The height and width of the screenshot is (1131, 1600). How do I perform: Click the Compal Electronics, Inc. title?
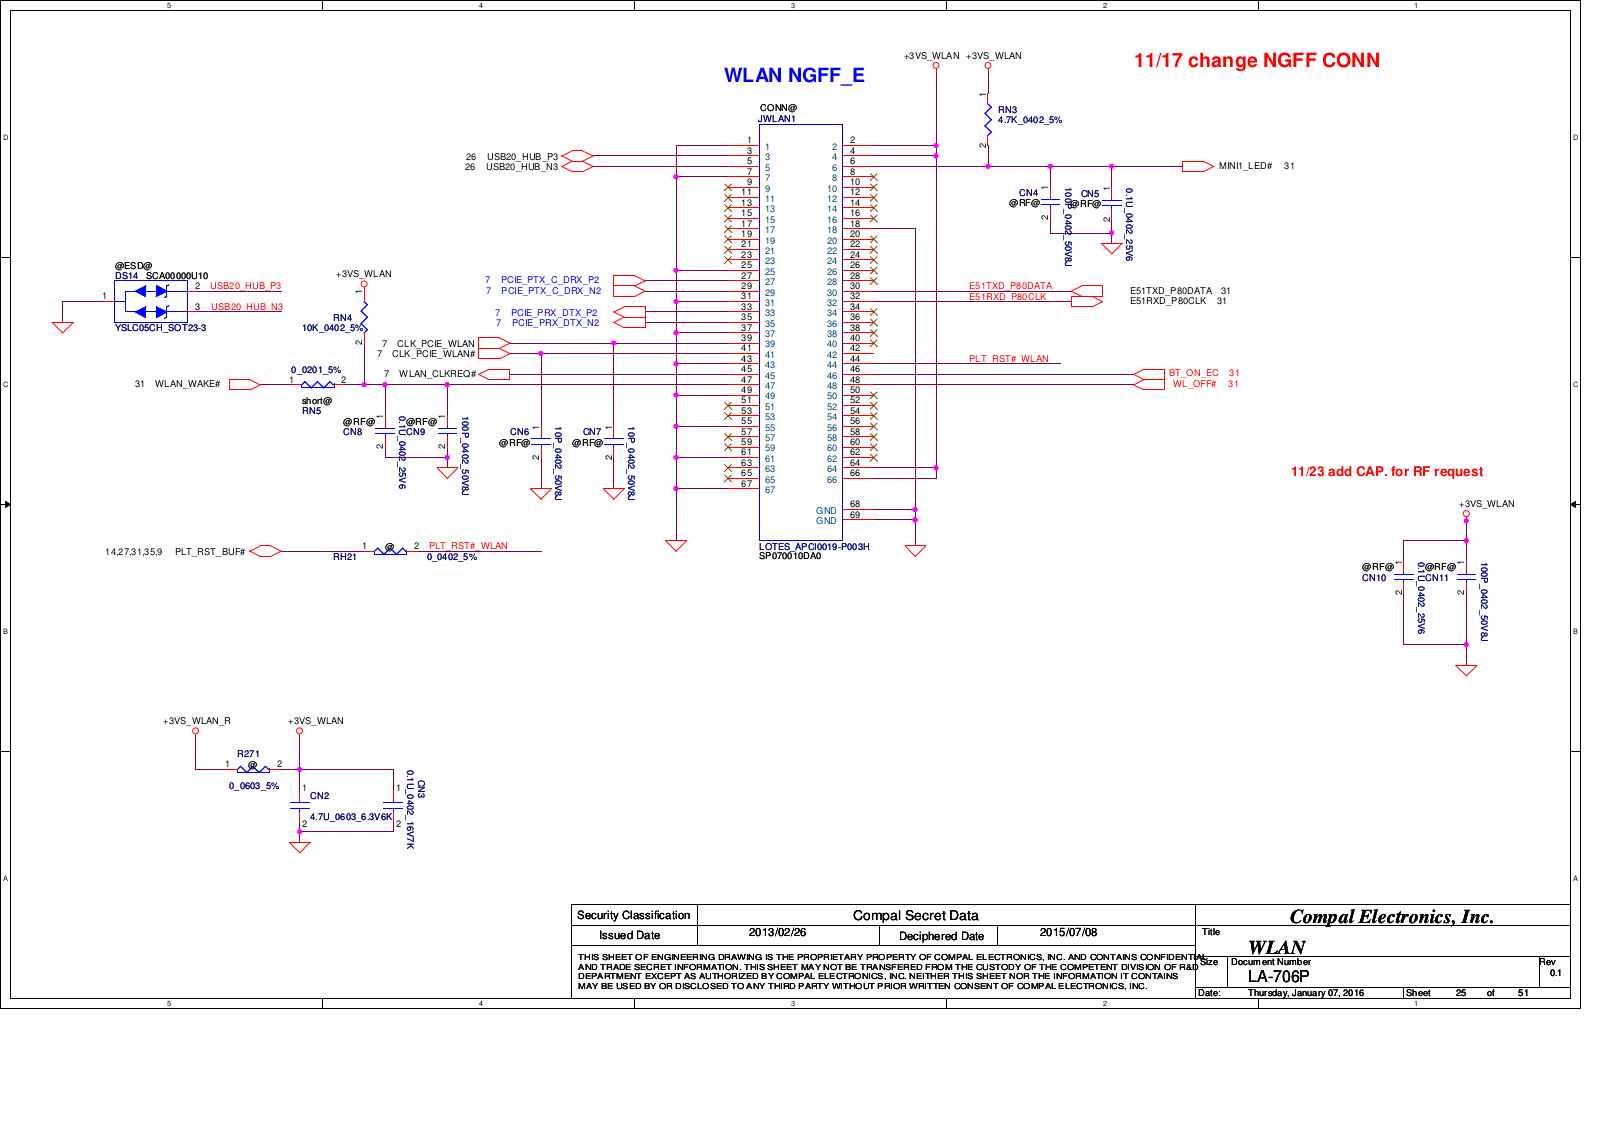point(1391,916)
